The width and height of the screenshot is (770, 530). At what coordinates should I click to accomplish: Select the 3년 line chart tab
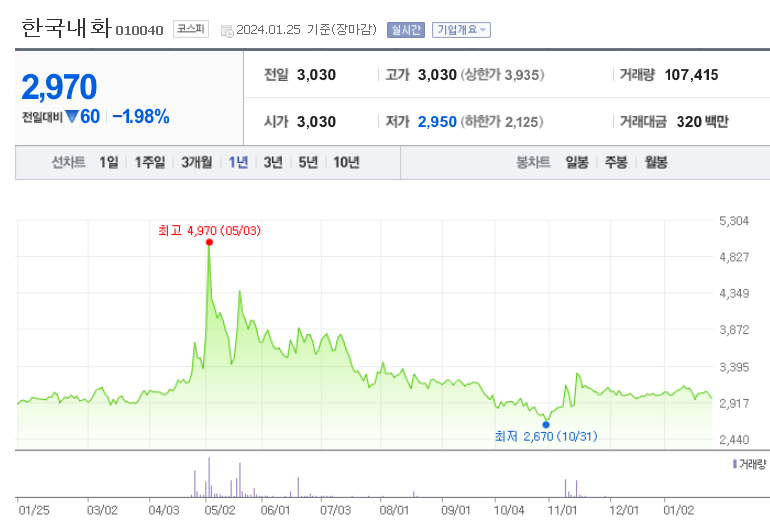(x=273, y=162)
